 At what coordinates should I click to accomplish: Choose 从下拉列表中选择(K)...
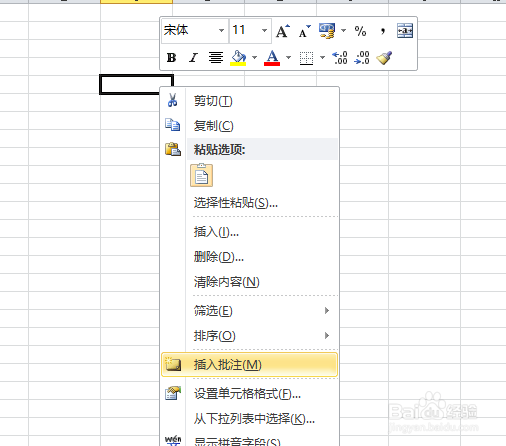[x=249, y=419]
